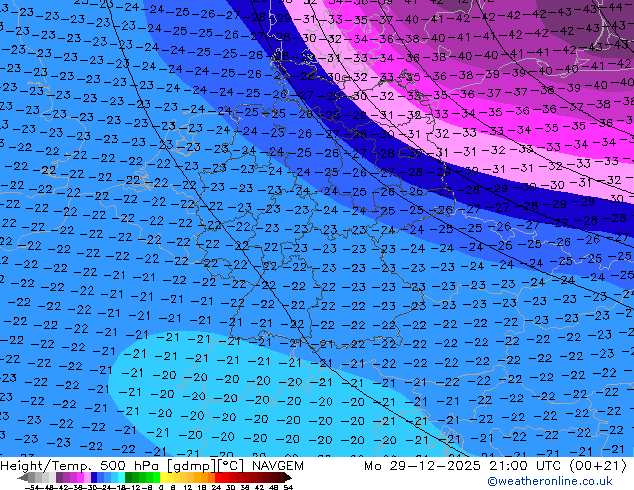Click the NAVGEM model name in title
Screen dimensions: 634x490
tap(278, 466)
